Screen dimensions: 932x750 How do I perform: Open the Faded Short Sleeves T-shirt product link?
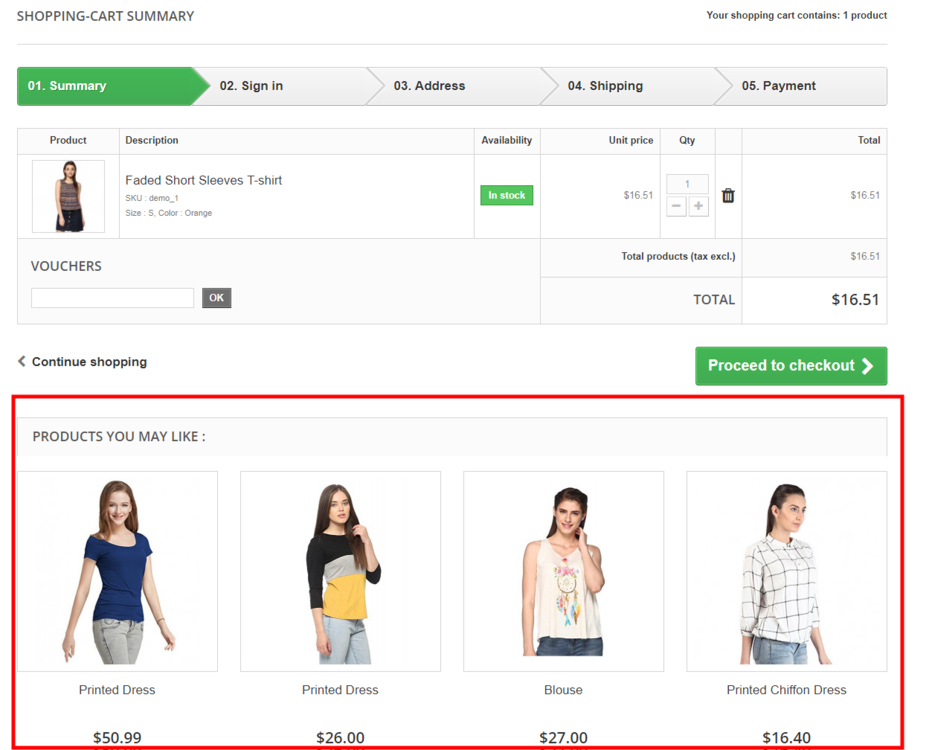tap(204, 180)
